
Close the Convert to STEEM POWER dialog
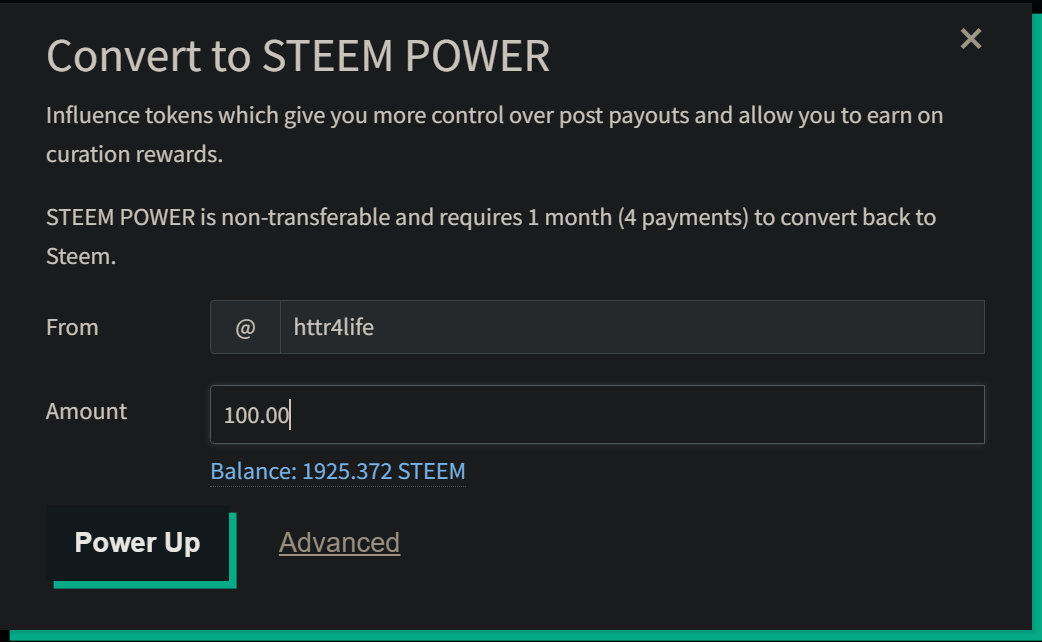970,39
